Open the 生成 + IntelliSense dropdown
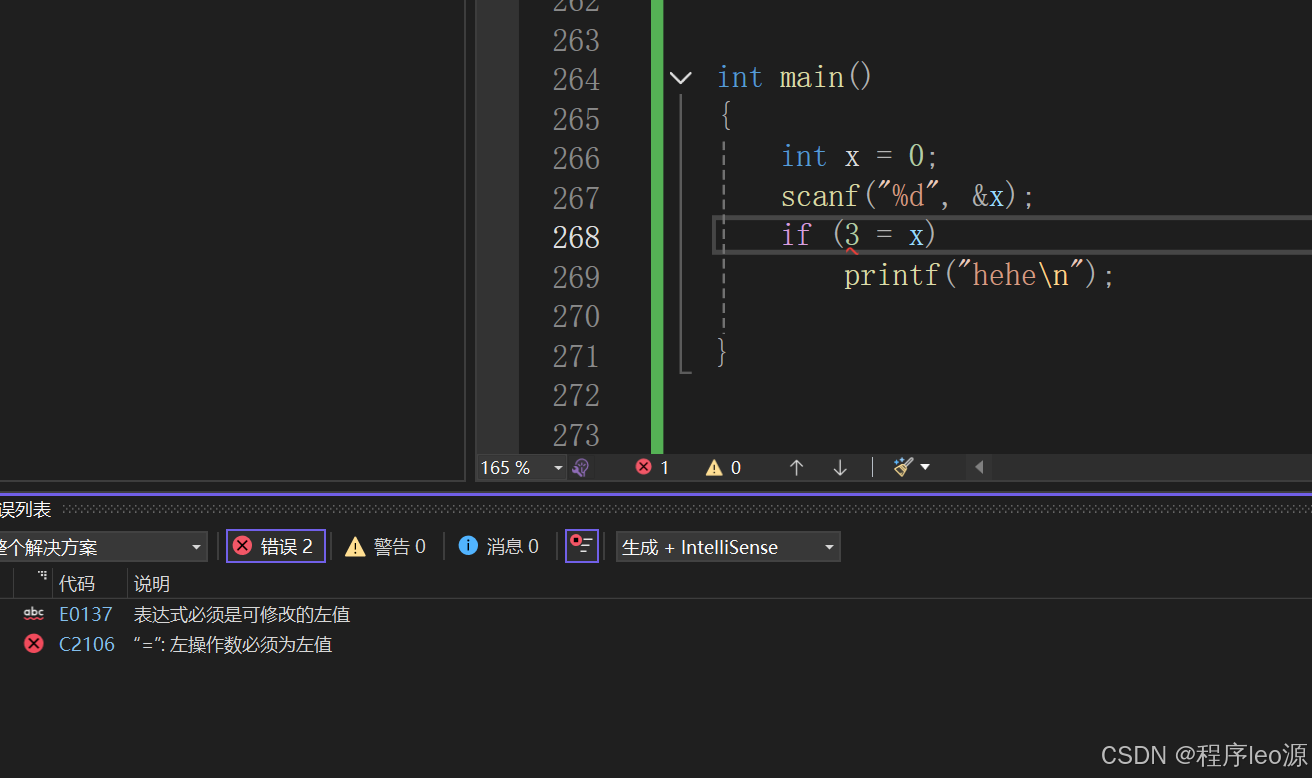The image size is (1312, 778). click(728, 547)
